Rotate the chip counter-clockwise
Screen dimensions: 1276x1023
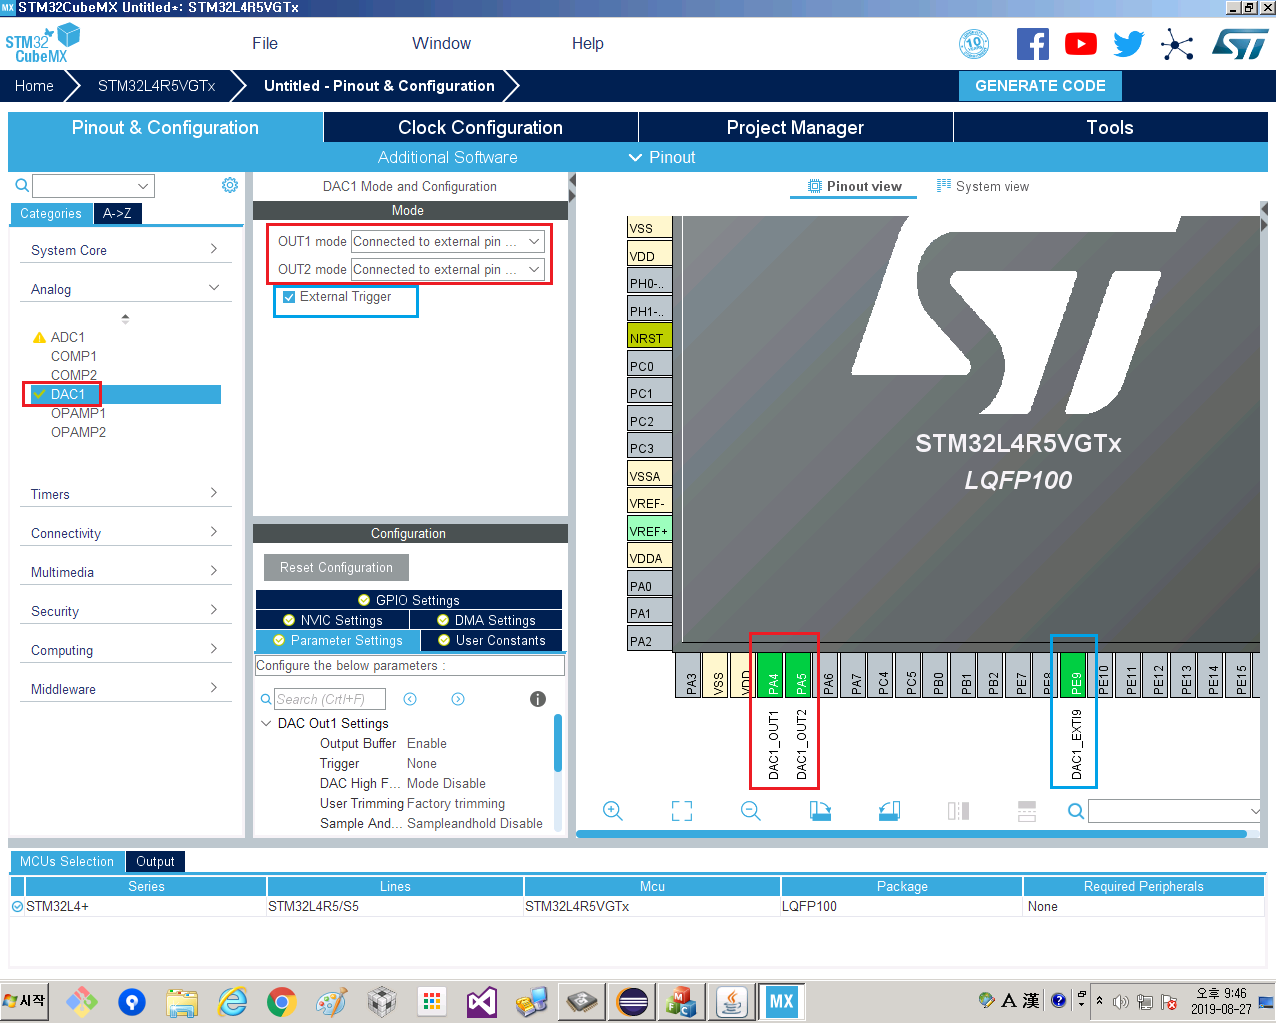pyautogui.click(x=889, y=811)
